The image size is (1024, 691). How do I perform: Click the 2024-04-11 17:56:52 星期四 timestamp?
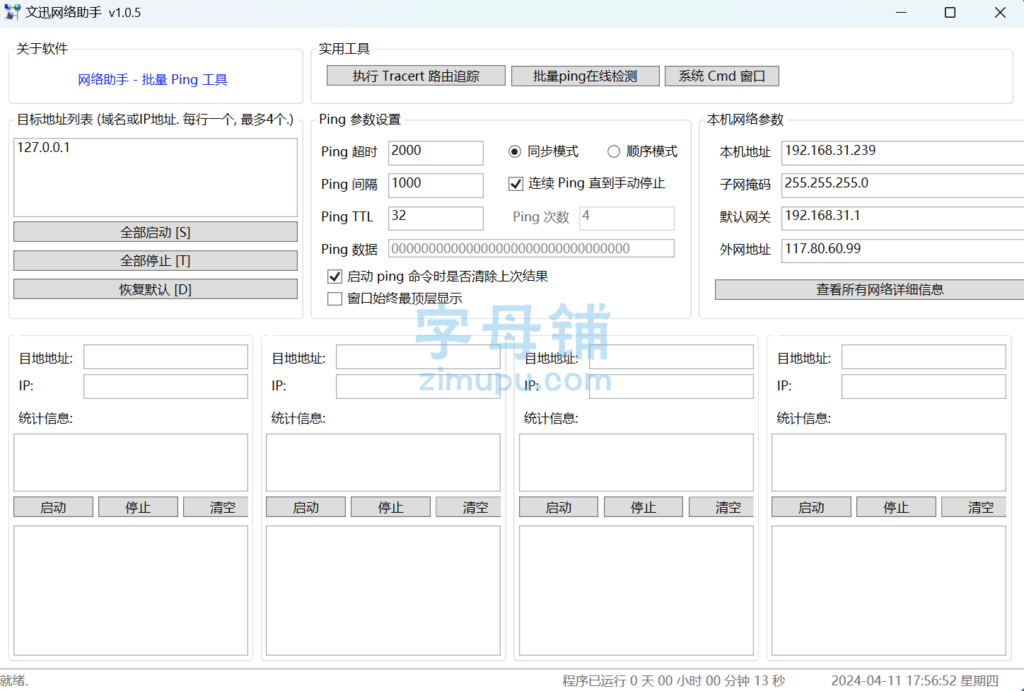(x=915, y=681)
